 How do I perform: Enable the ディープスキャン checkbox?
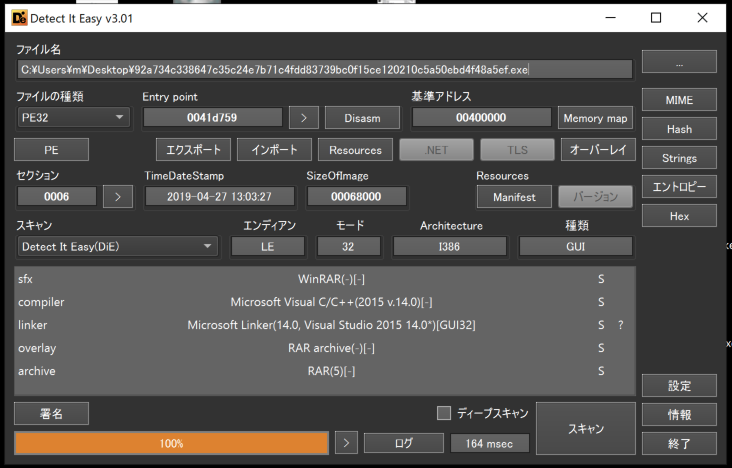click(443, 413)
